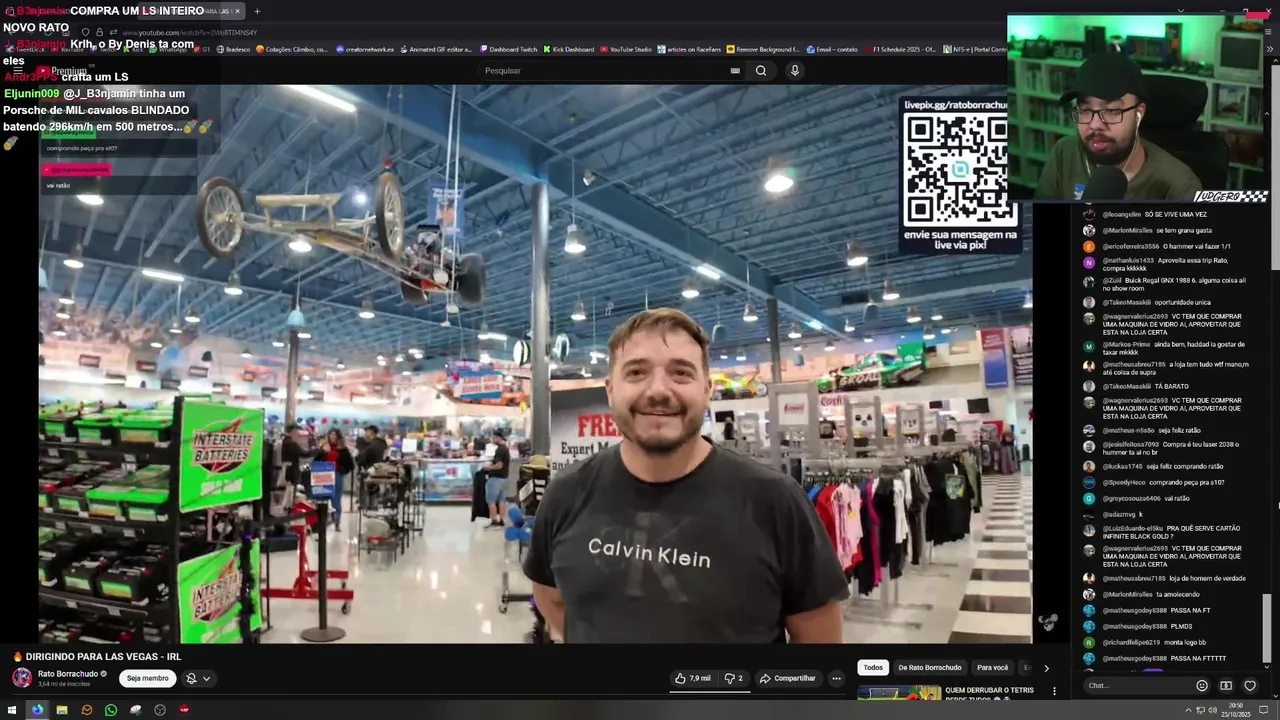Open File Explorer from the taskbar
The width and height of the screenshot is (1280, 720).
62,710
